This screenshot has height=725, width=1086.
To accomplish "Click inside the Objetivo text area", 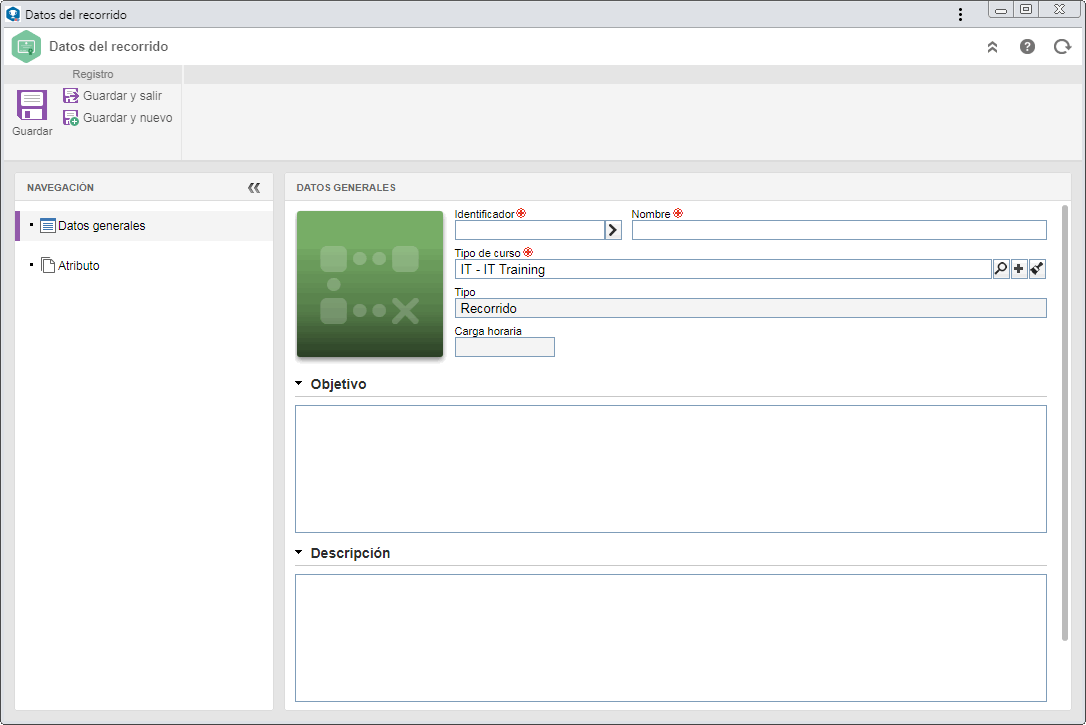I will click(x=670, y=469).
